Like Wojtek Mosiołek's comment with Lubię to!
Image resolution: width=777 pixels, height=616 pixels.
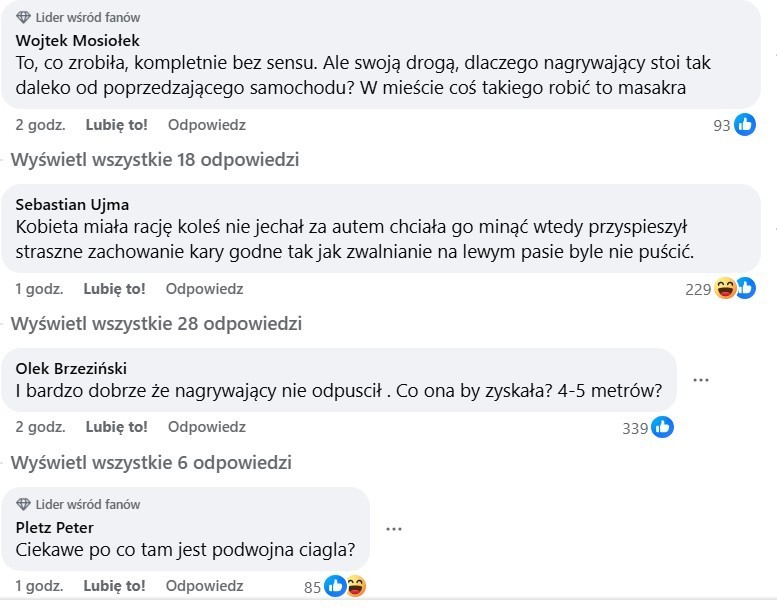point(116,125)
